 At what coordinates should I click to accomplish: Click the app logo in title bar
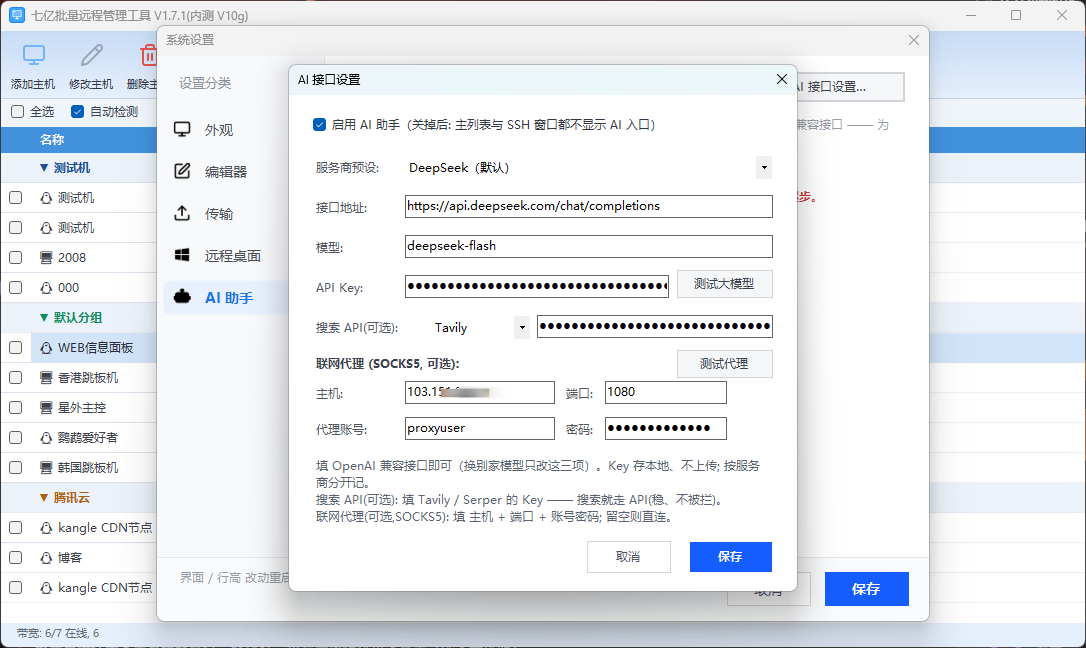17,15
